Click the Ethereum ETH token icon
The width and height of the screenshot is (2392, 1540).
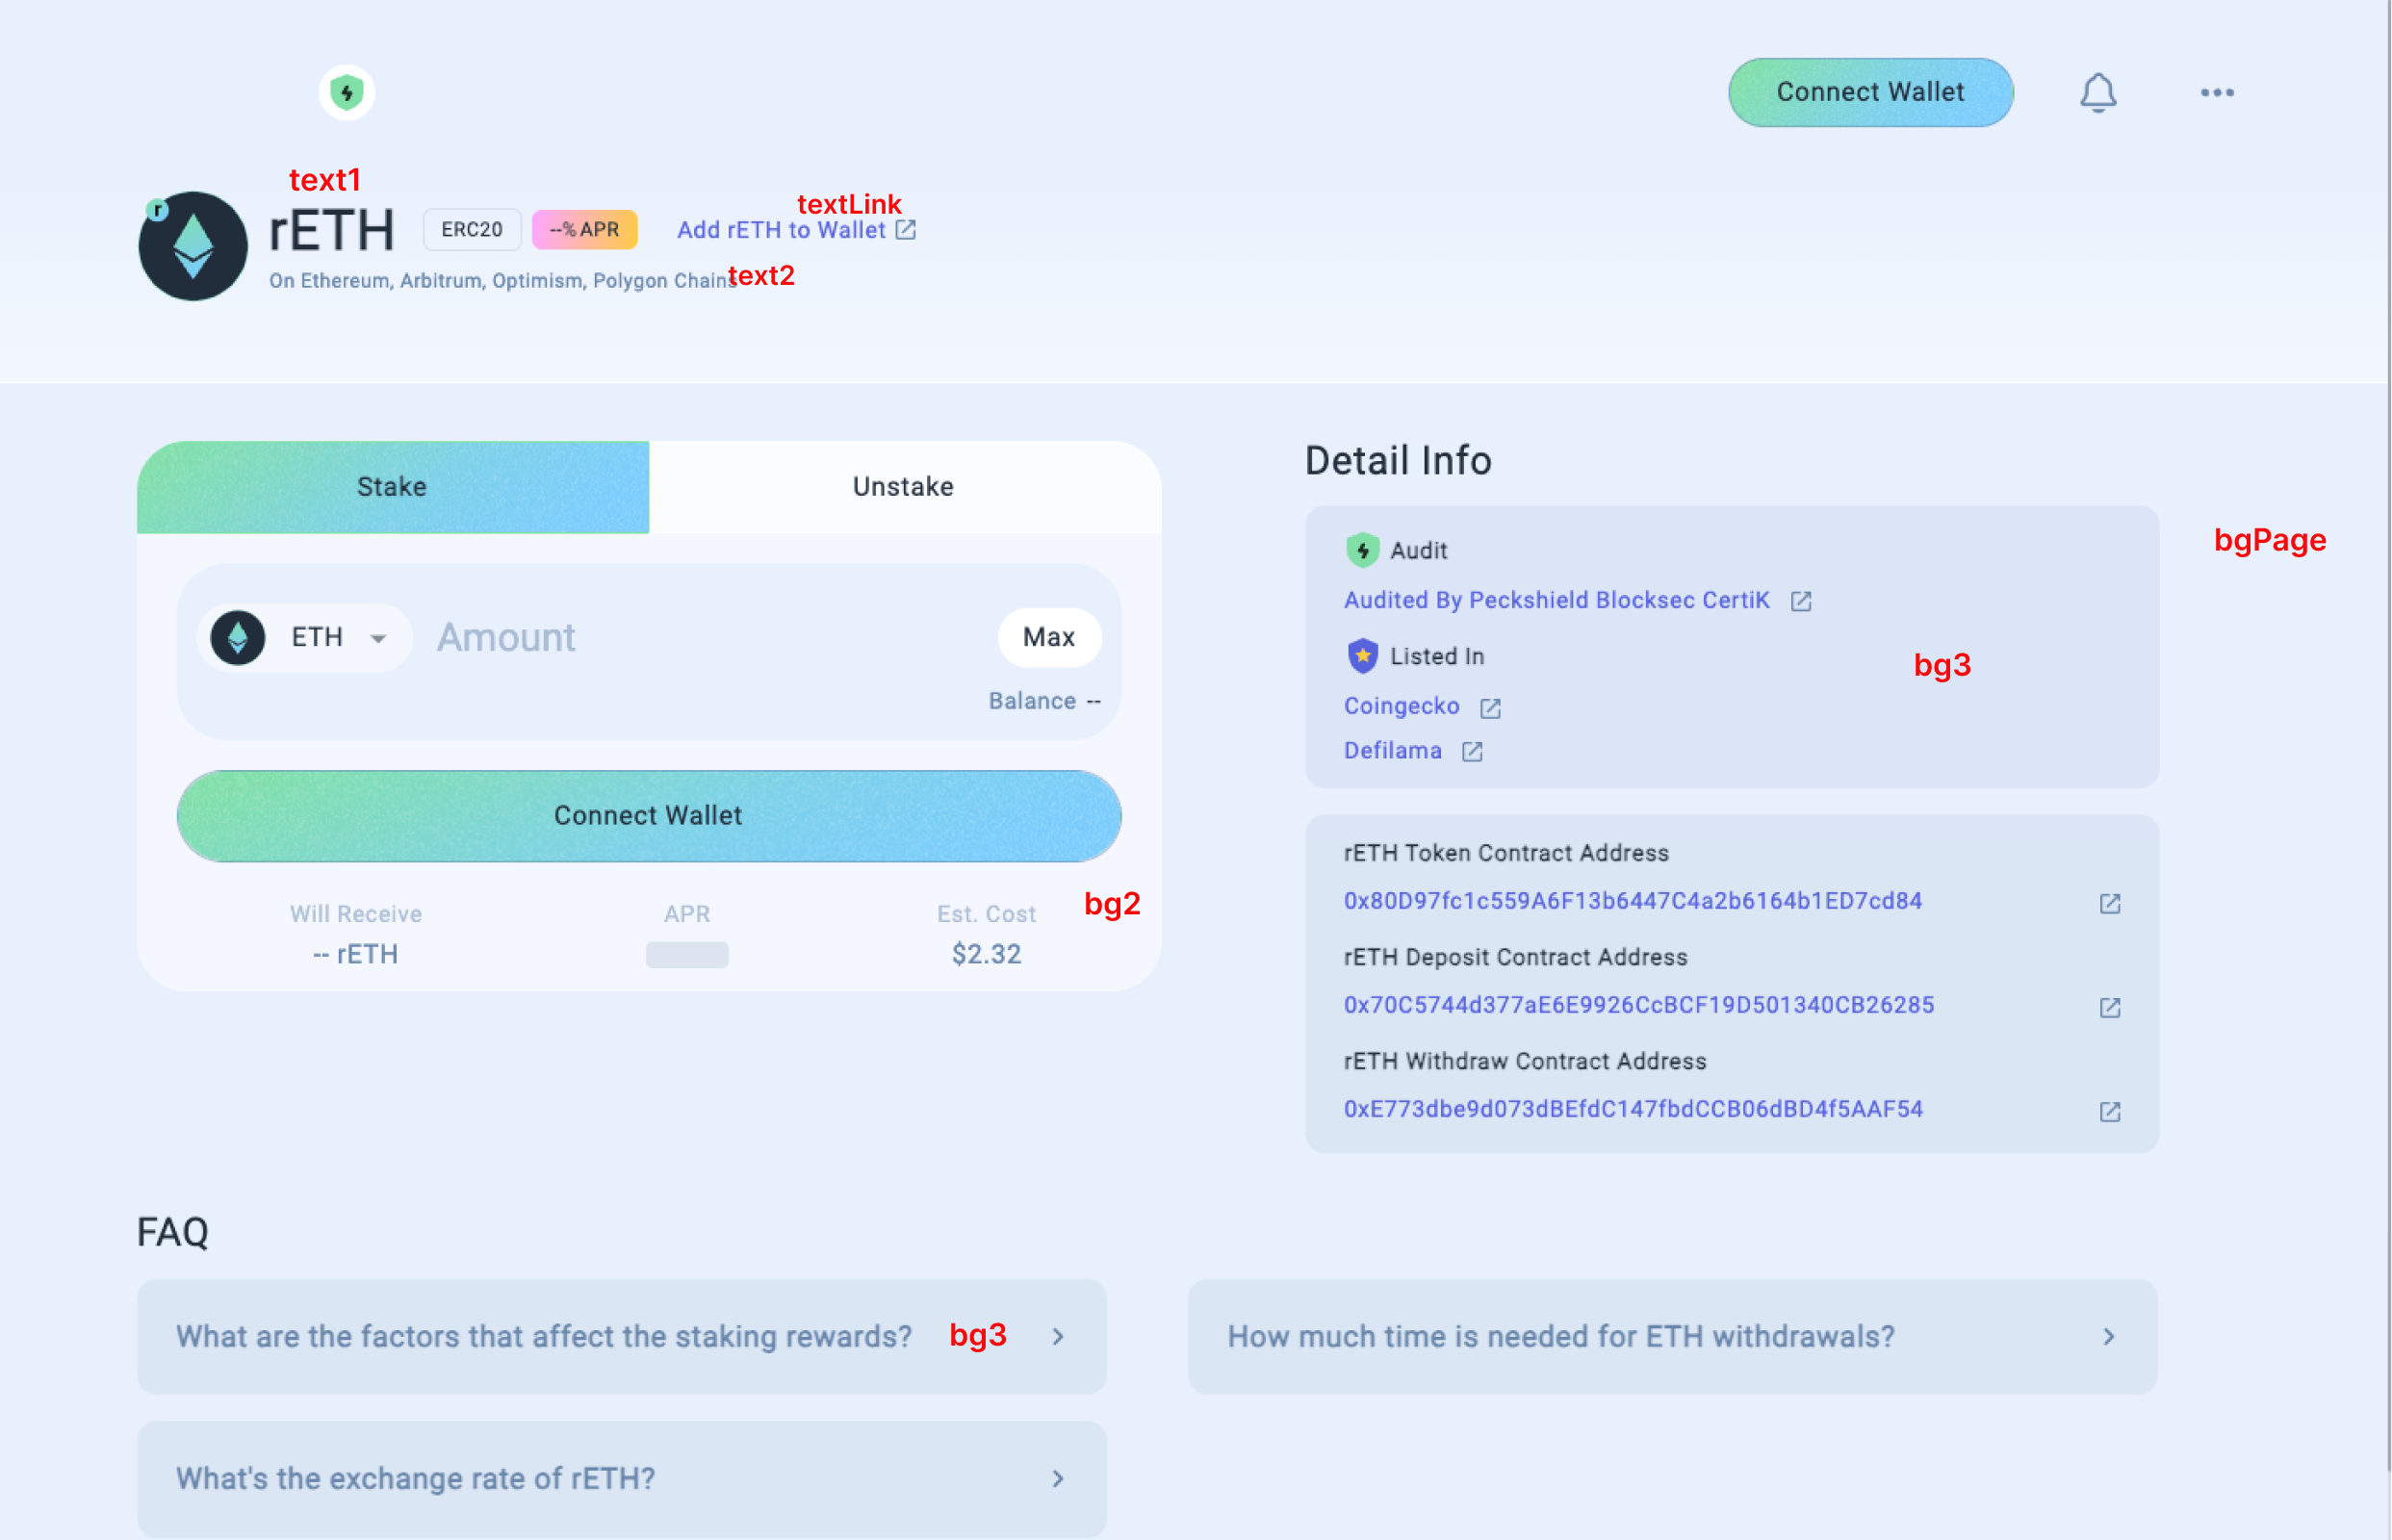pos(237,636)
